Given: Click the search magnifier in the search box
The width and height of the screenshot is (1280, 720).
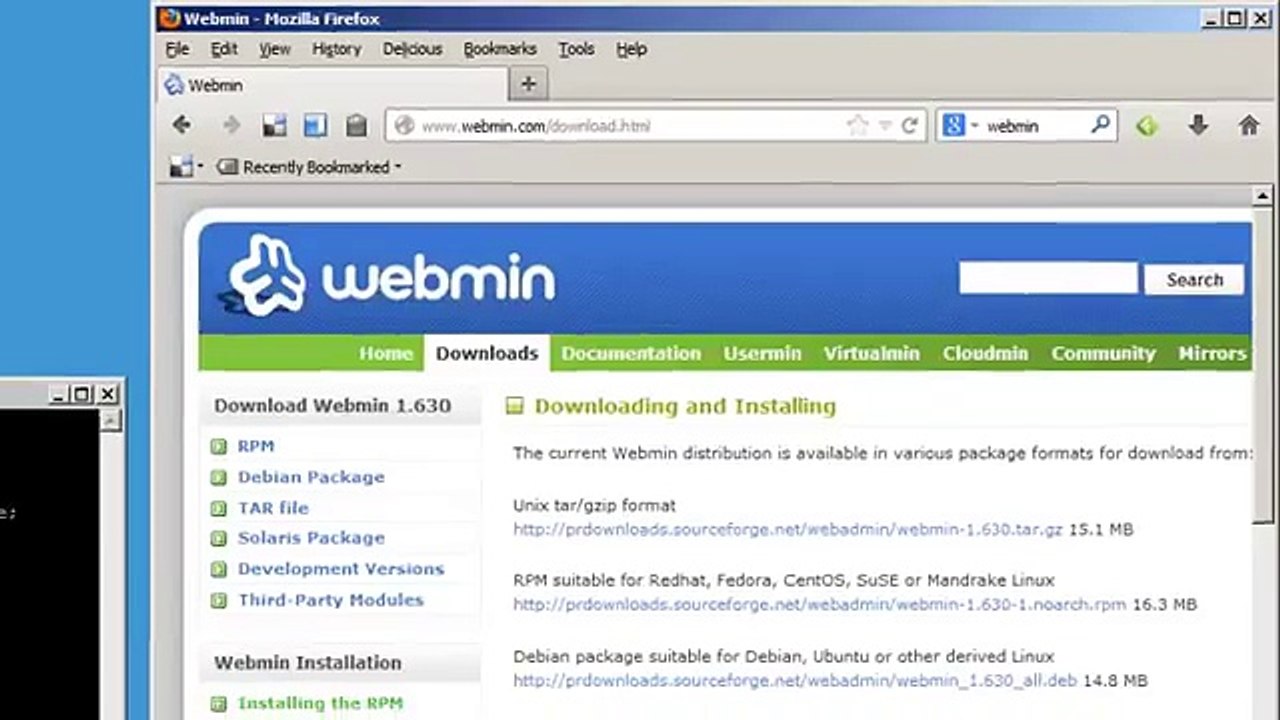Looking at the screenshot, I should tap(1100, 125).
